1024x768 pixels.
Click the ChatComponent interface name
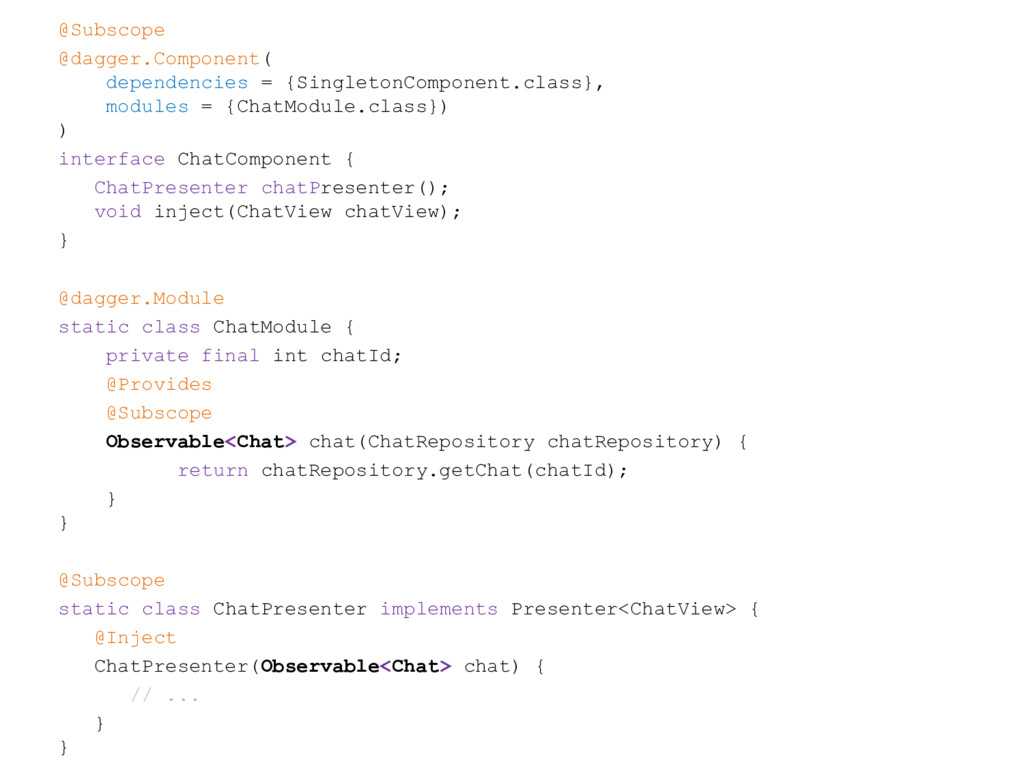tap(254, 159)
